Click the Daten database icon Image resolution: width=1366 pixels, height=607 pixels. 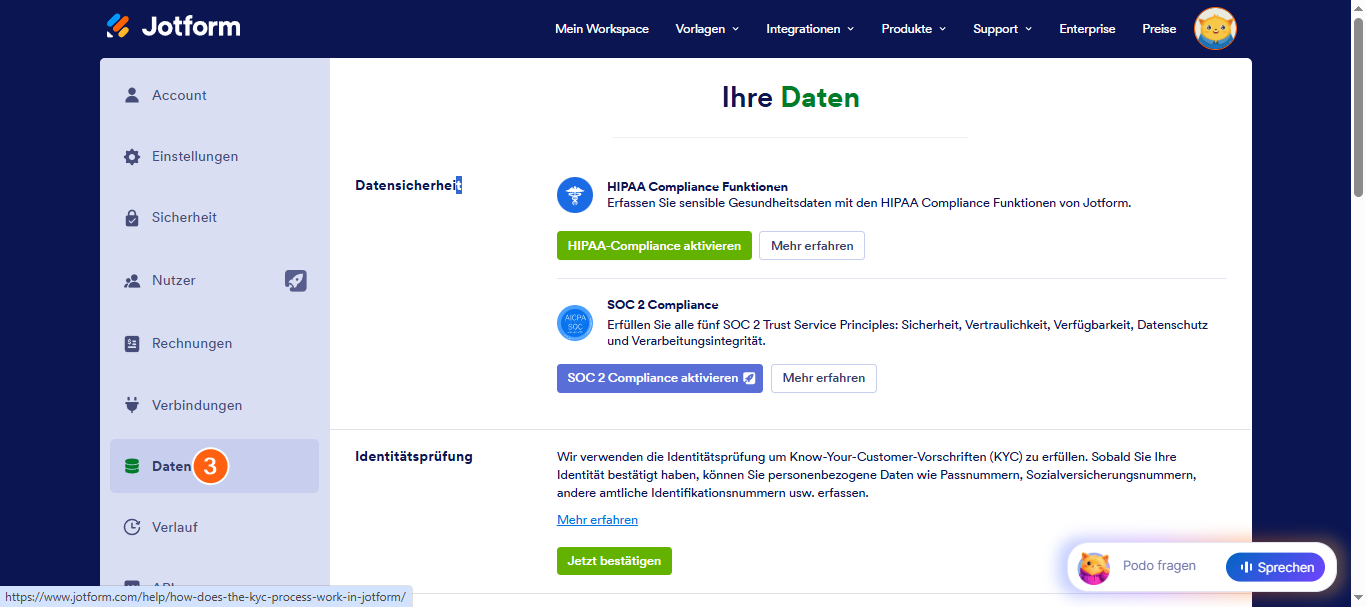131,466
